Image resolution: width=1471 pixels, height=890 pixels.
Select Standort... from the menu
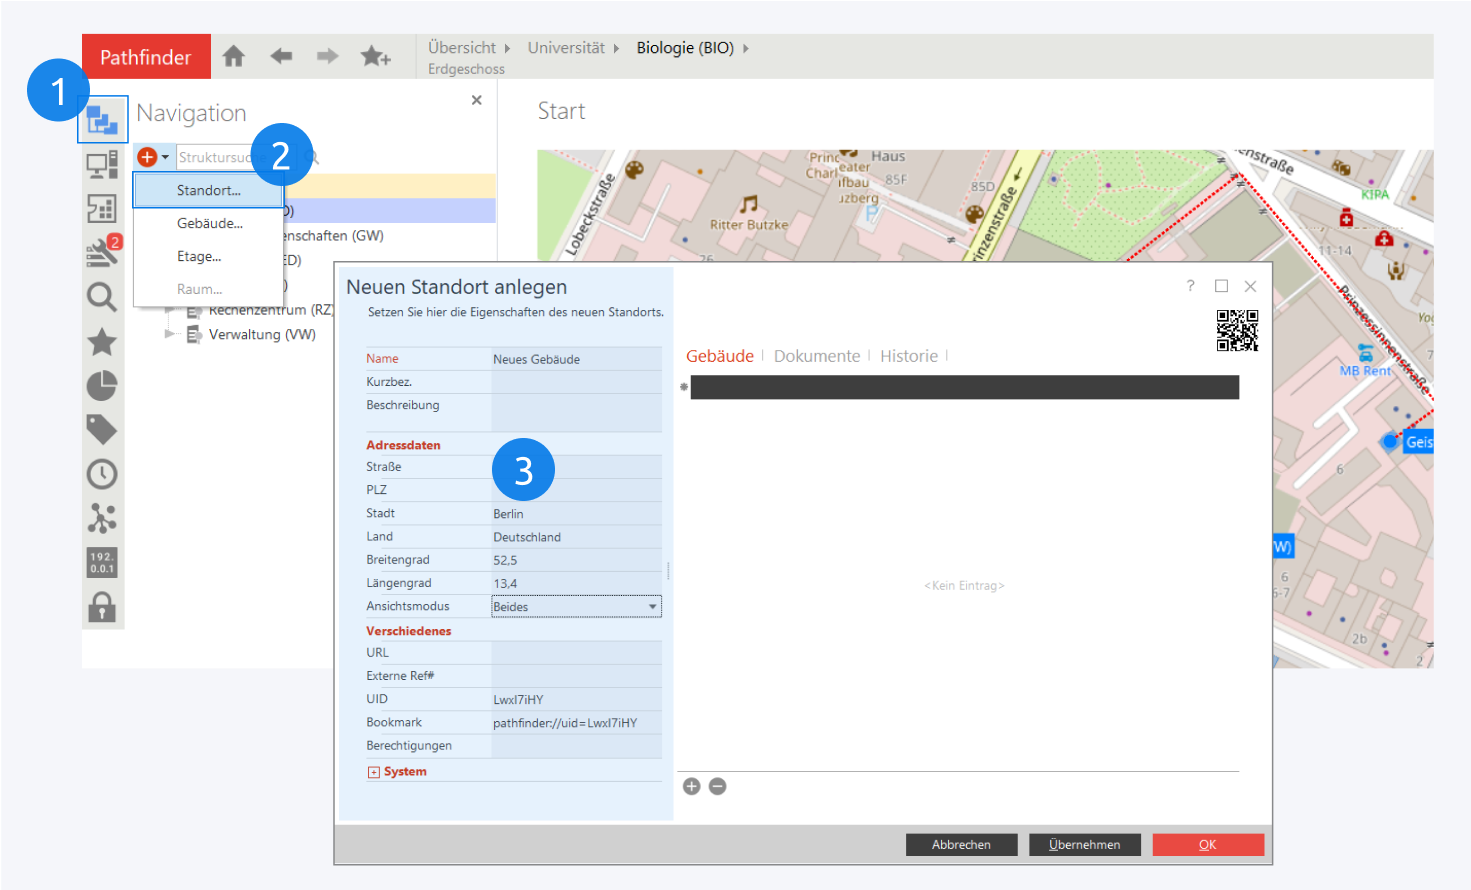(209, 191)
